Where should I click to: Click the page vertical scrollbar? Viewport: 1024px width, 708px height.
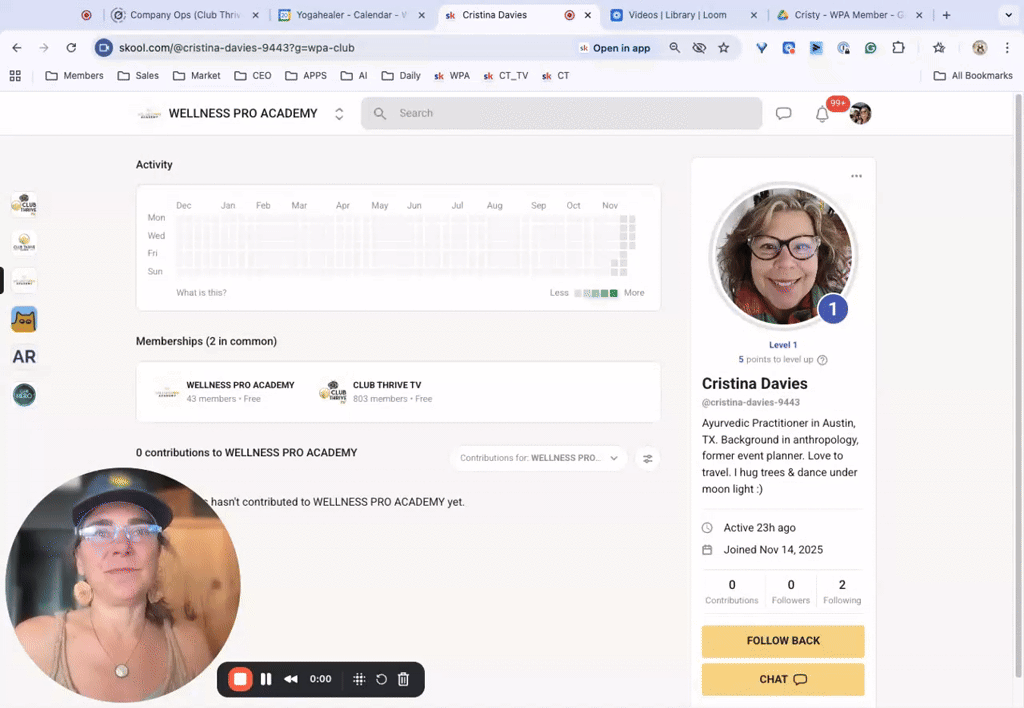[1018, 385]
